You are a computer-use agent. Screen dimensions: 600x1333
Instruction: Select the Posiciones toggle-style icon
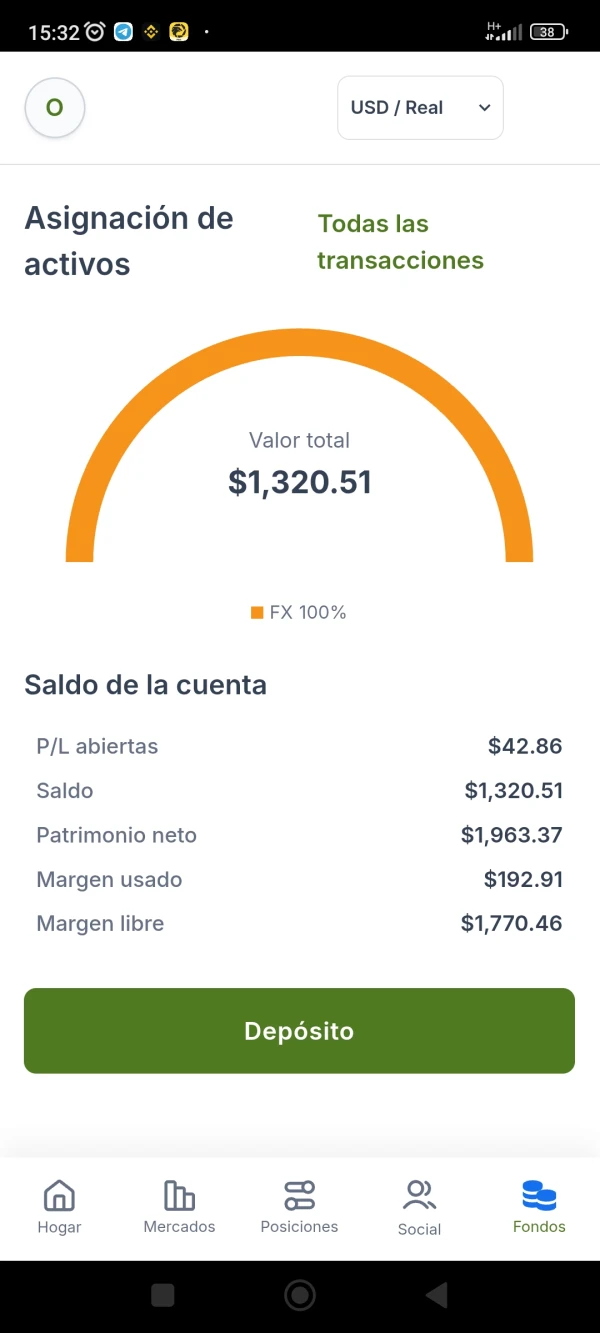pyautogui.click(x=299, y=1195)
